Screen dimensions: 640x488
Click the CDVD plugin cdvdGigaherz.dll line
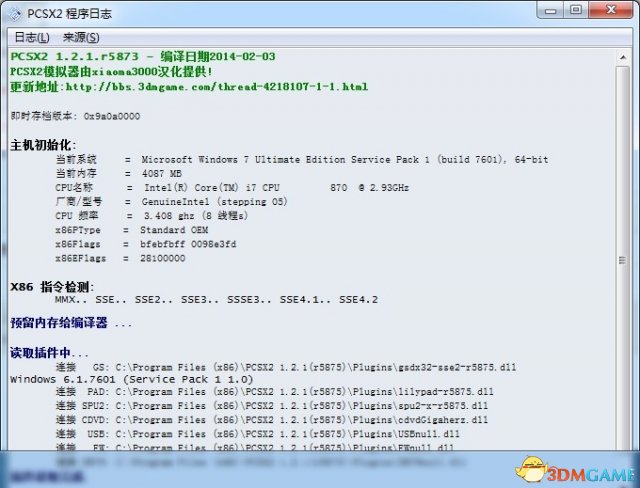pyautogui.click(x=272, y=420)
